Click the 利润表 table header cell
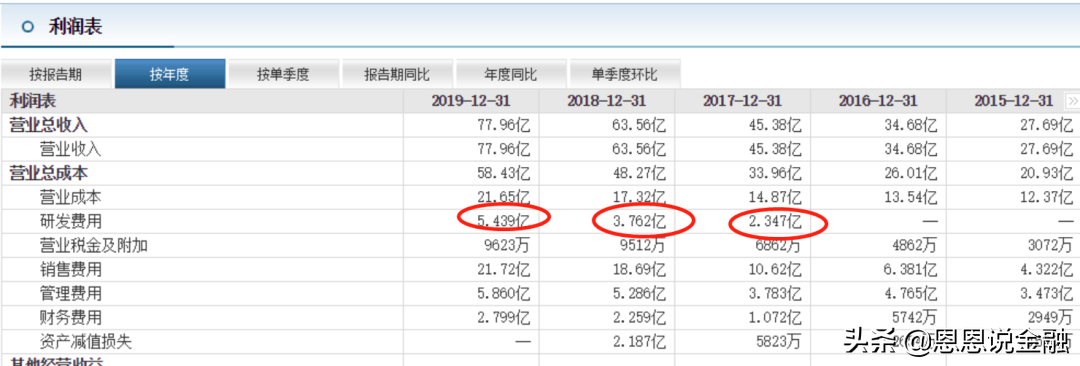The width and height of the screenshot is (1080, 366). (32, 101)
